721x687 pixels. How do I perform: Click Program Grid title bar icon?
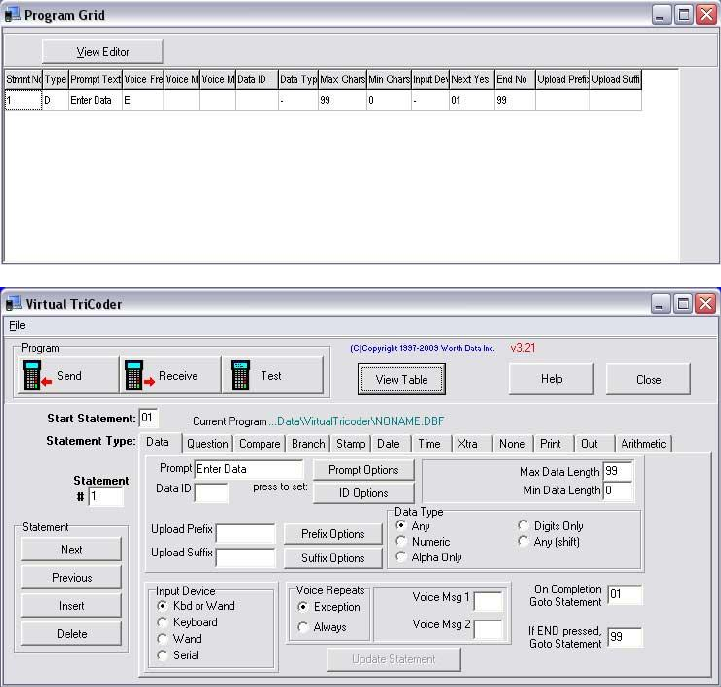coord(13,15)
